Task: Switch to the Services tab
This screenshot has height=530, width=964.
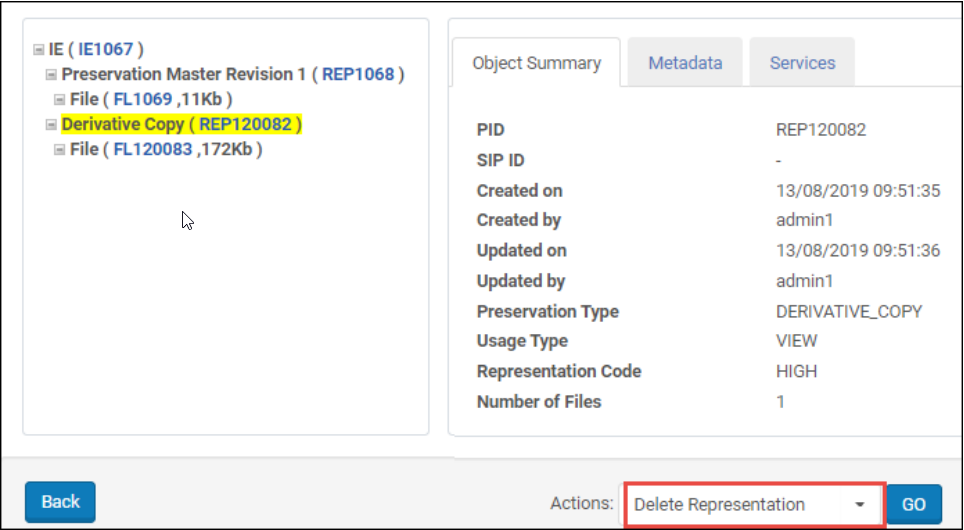Action: tap(802, 63)
